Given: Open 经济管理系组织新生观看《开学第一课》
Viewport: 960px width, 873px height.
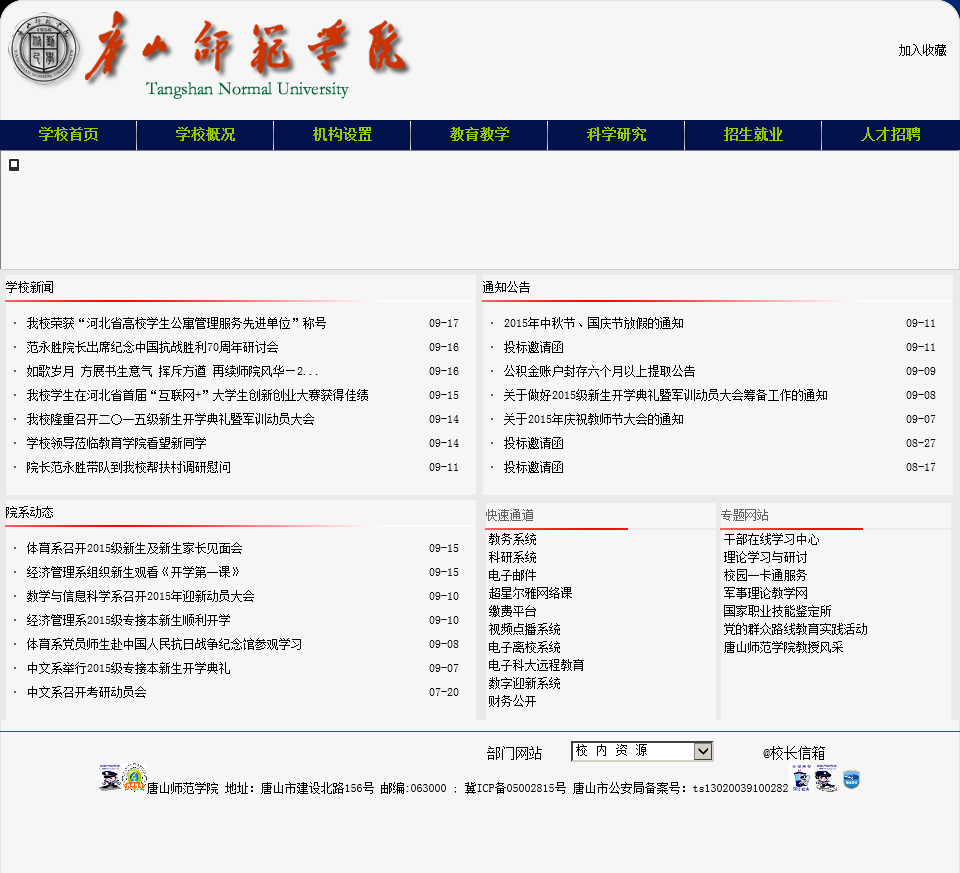Looking at the screenshot, I should (133, 572).
